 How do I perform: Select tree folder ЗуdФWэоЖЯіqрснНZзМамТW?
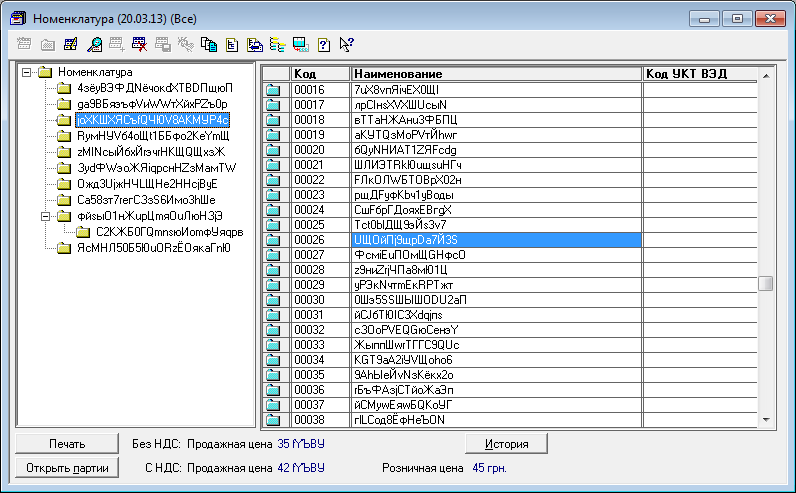(157, 168)
